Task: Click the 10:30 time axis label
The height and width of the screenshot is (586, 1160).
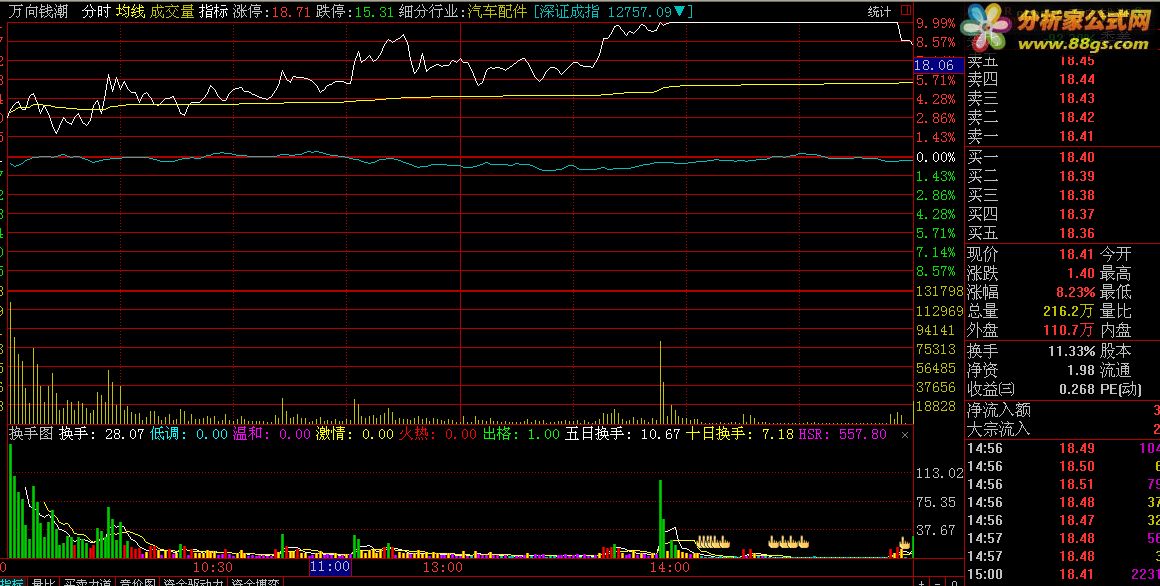Action: [213, 568]
